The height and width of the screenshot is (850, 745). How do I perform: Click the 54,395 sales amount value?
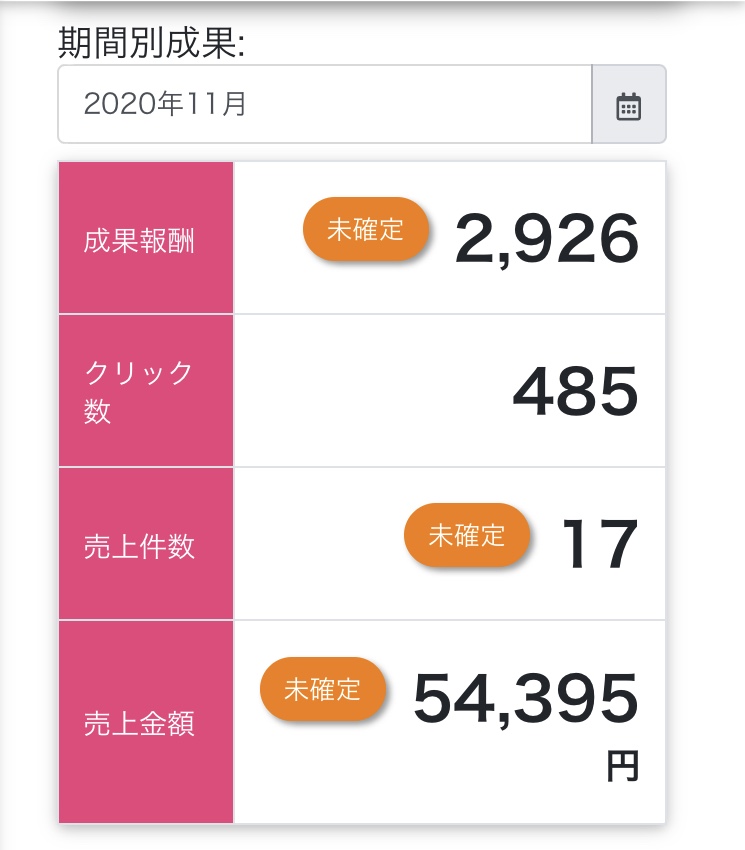point(526,698)
